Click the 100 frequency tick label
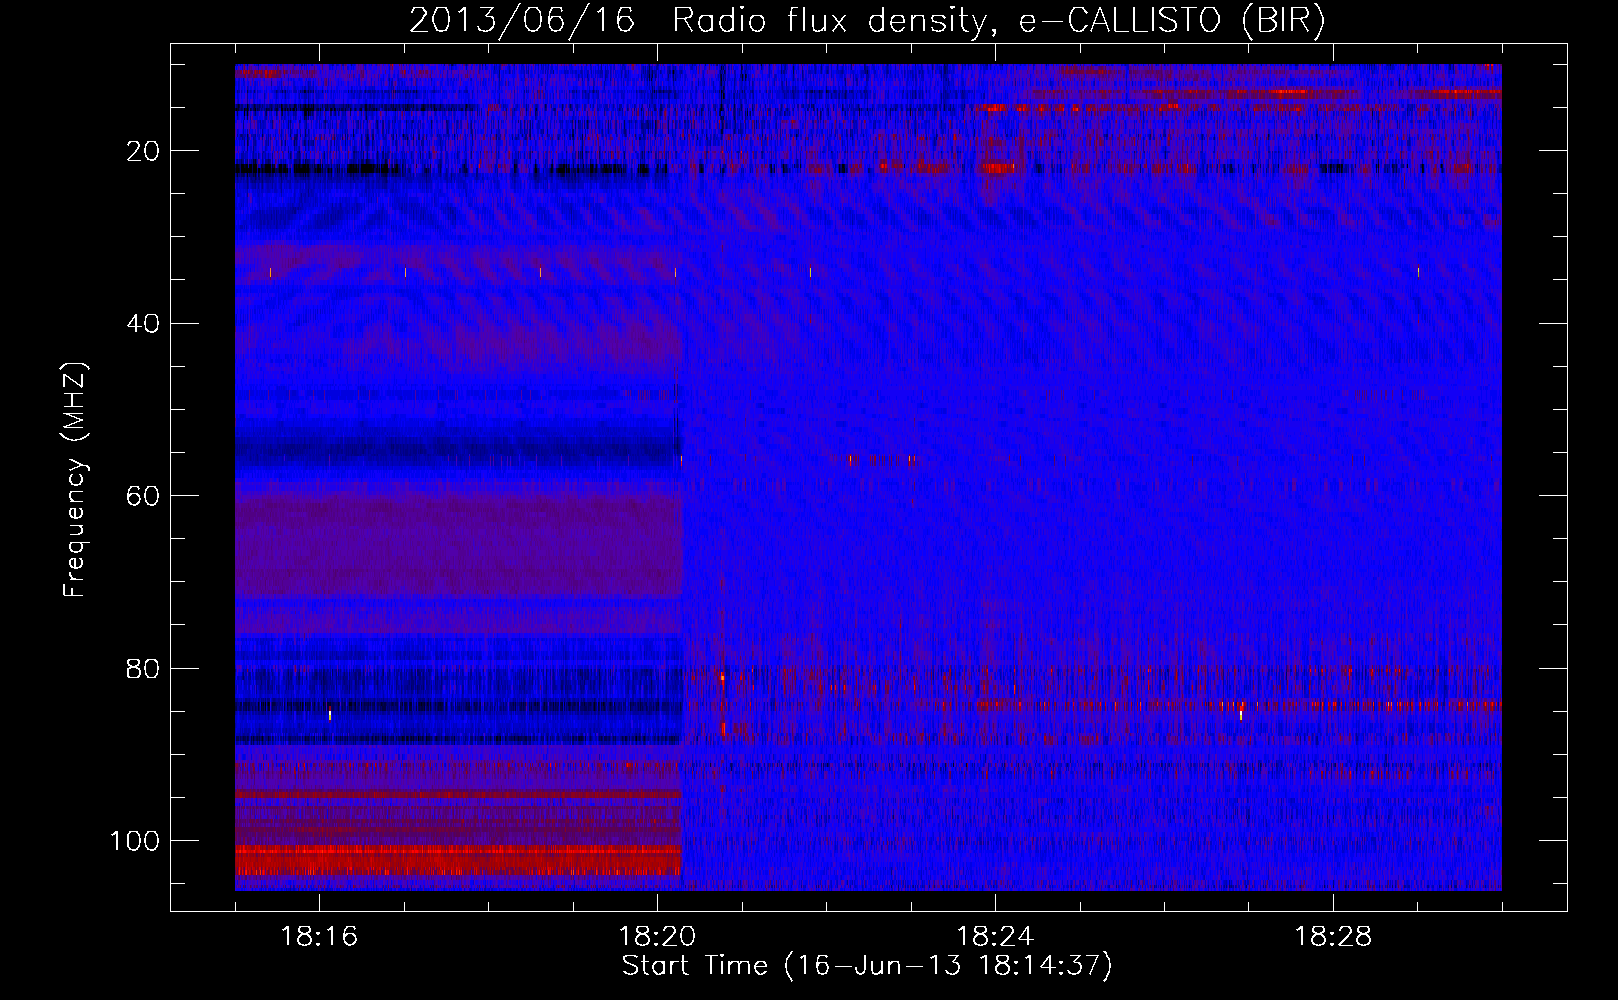The width and height of the screenshot is (1618, 1000). 135,841
